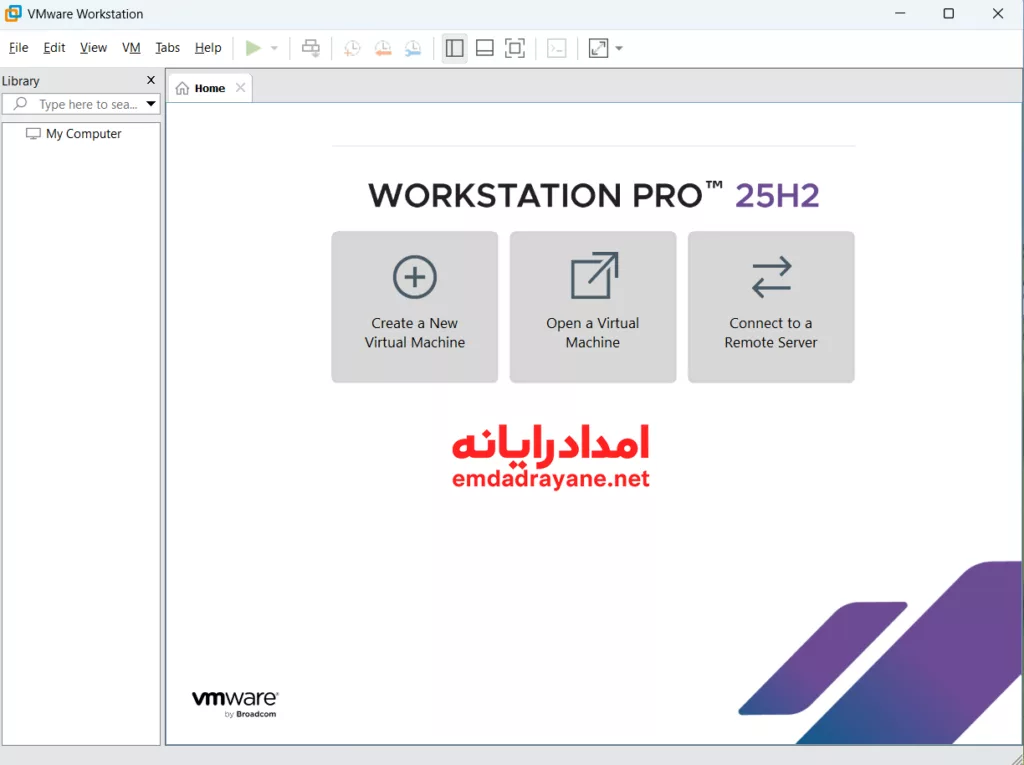
Task: Open the Snapshot Manager
Action: point(413,47)
